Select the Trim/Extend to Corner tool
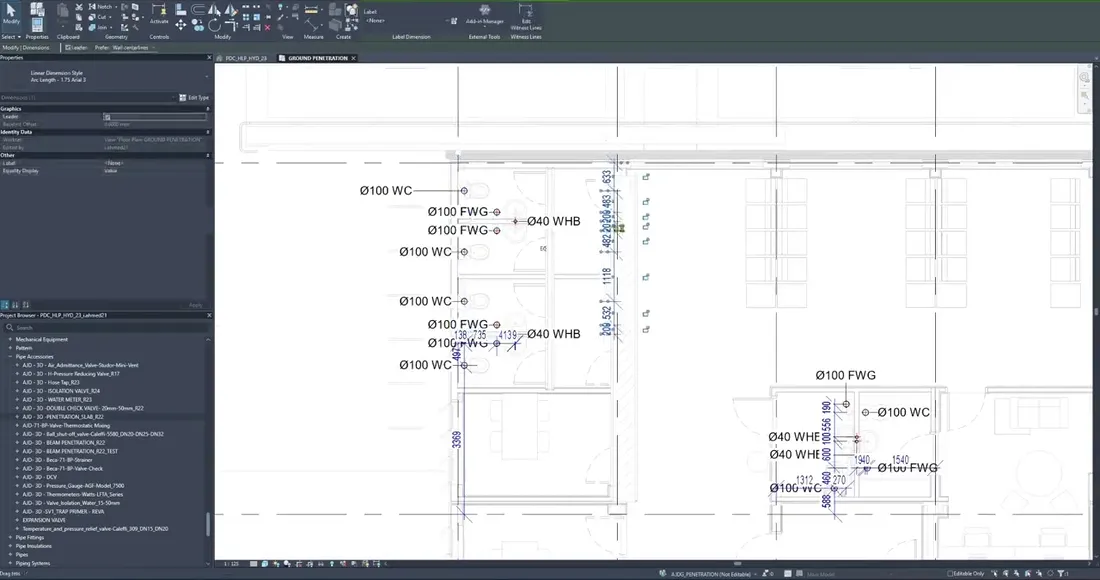Image resolution: width=1100 pixels, height=580 pixels. tap(230, 25)
